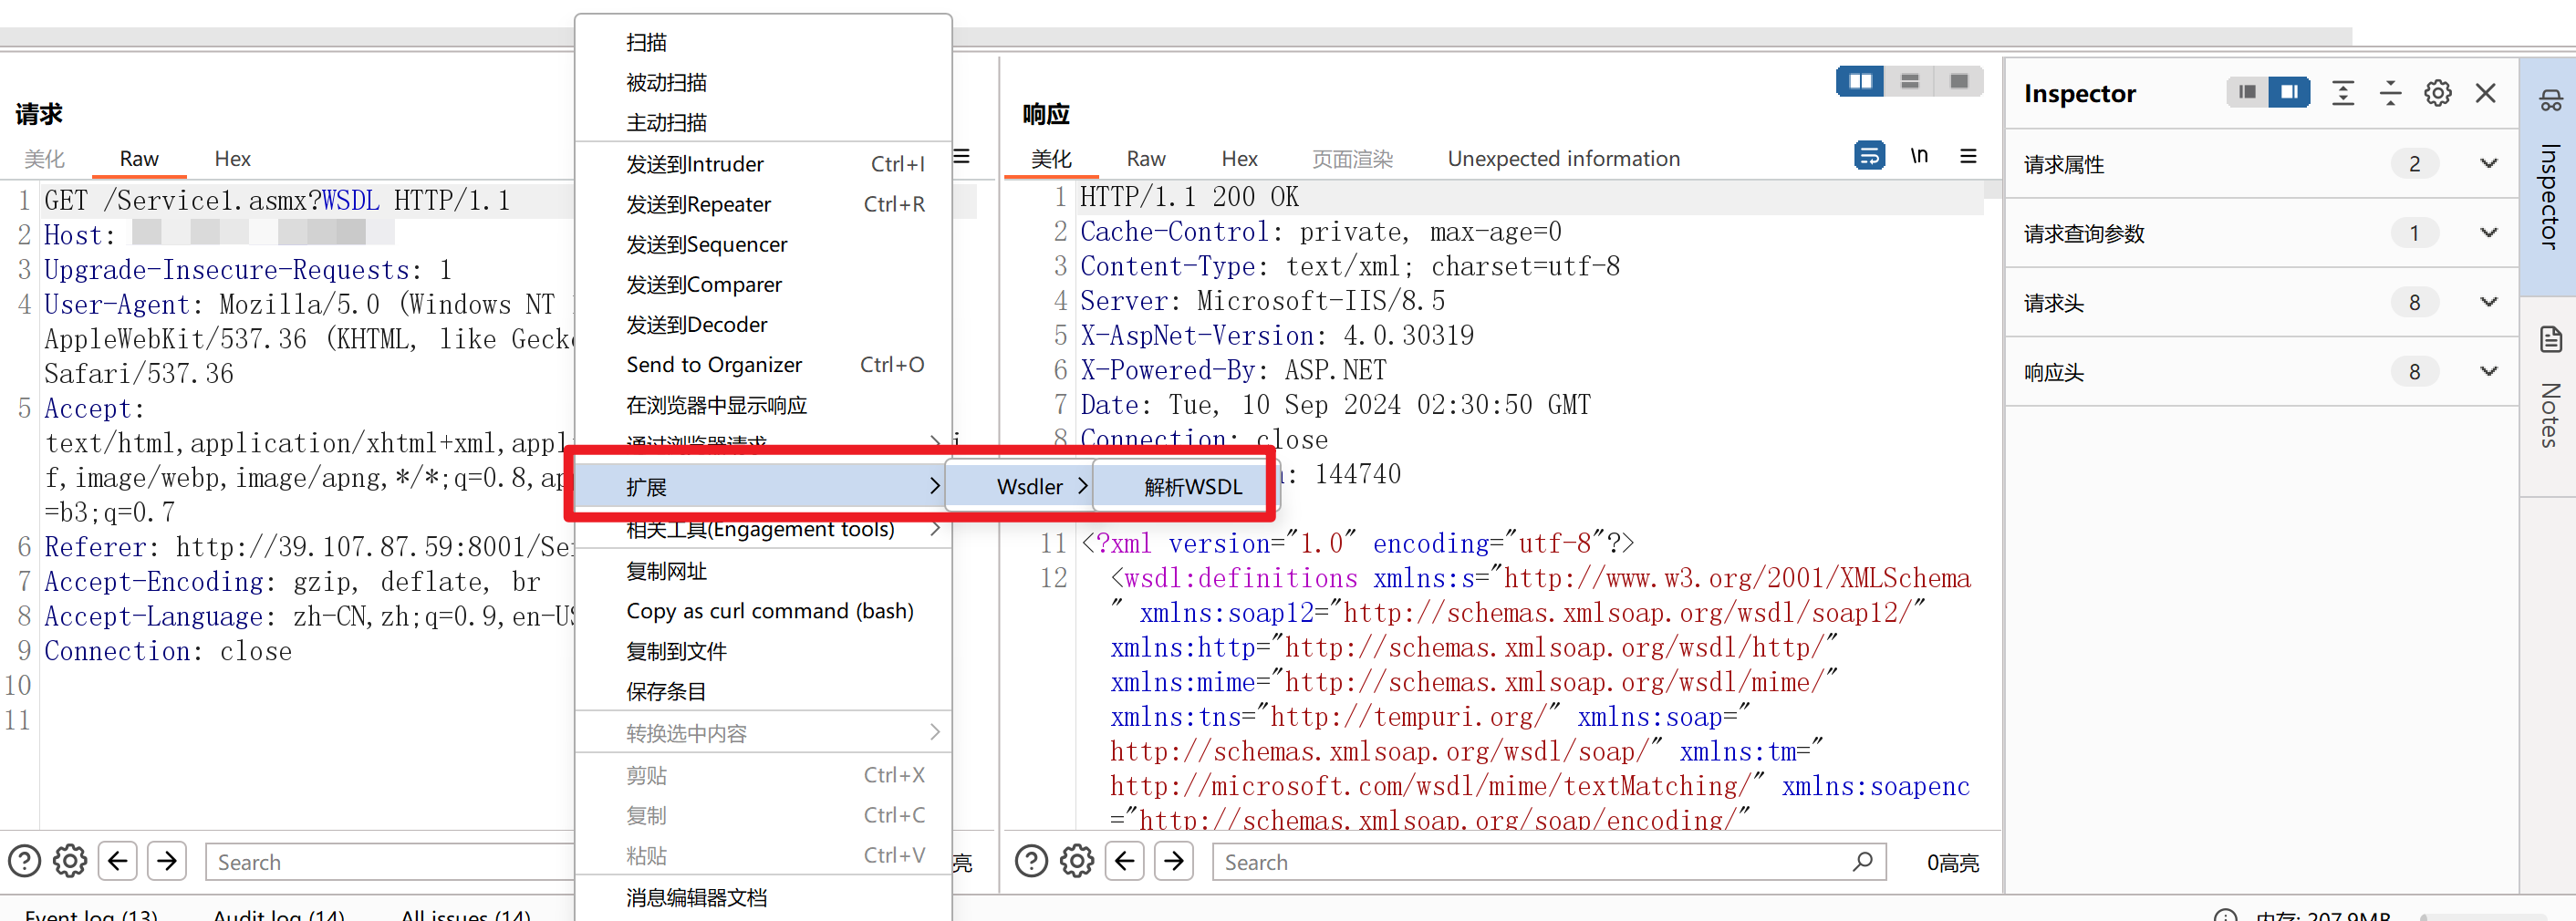
Task: Focus the response Search field
Action: tap(1548, 861)
